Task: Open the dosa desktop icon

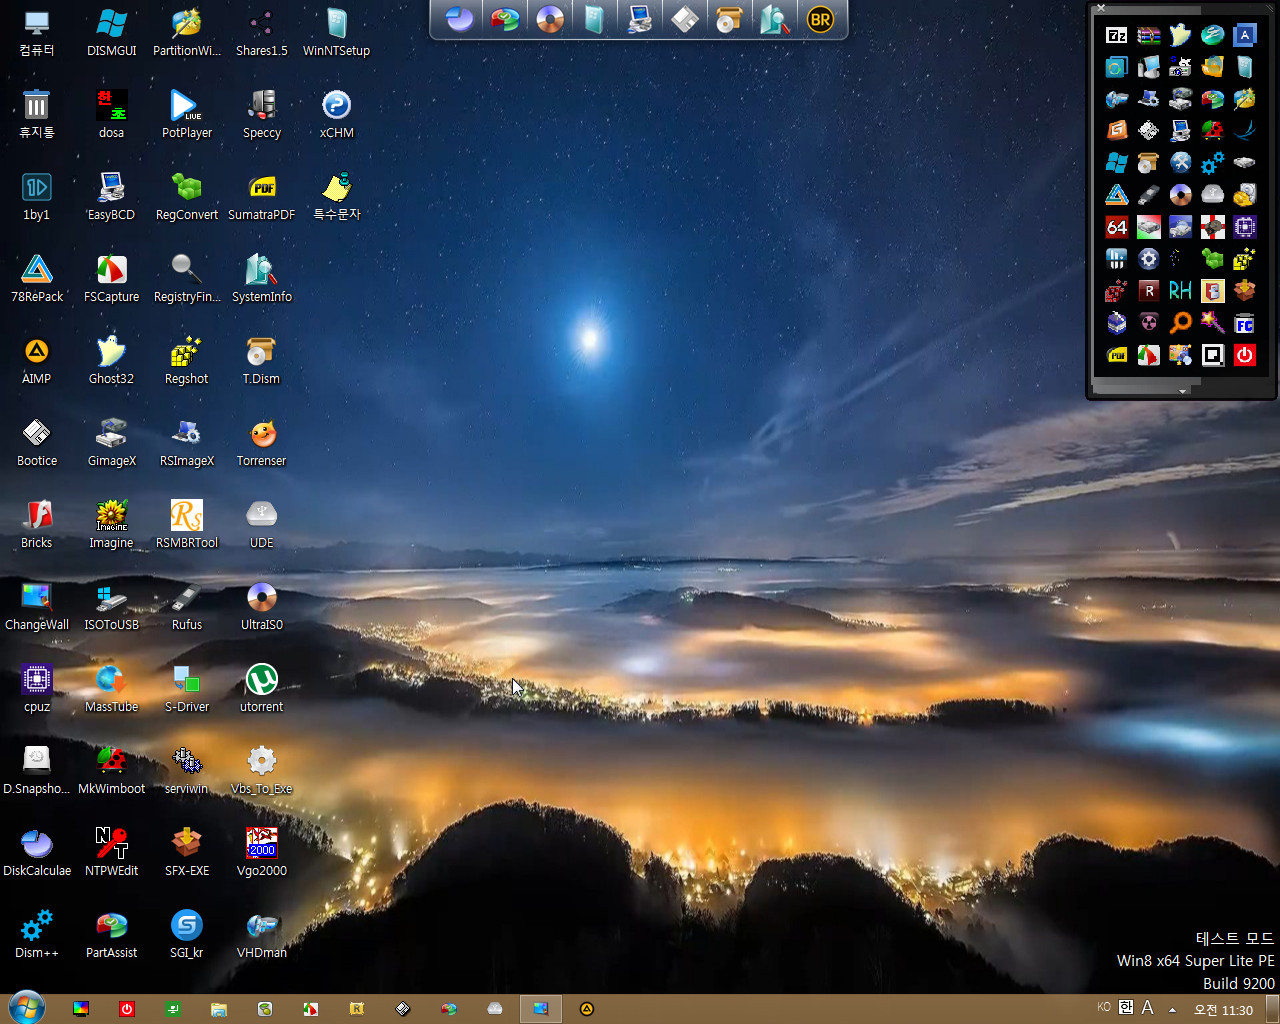Action: pos(111,115)
